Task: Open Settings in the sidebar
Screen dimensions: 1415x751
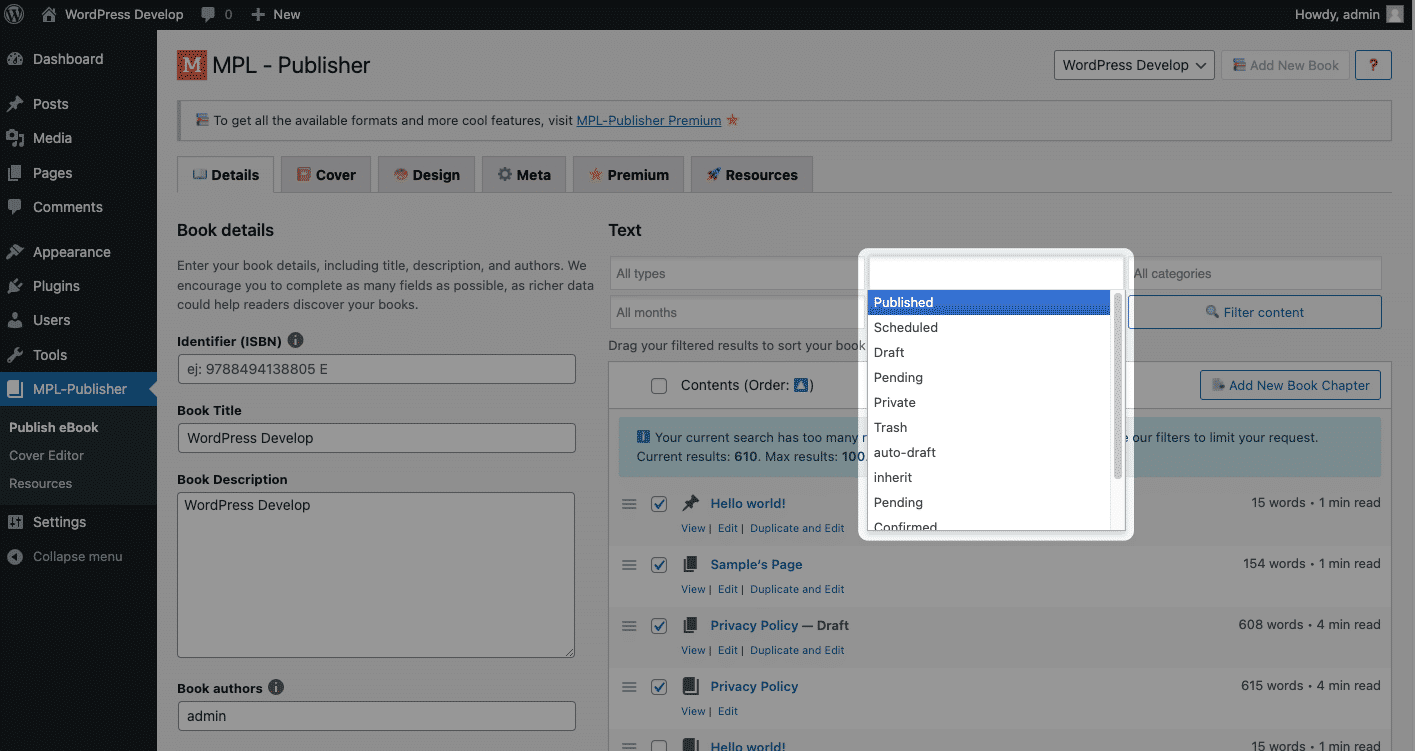Action: (59, 522)
